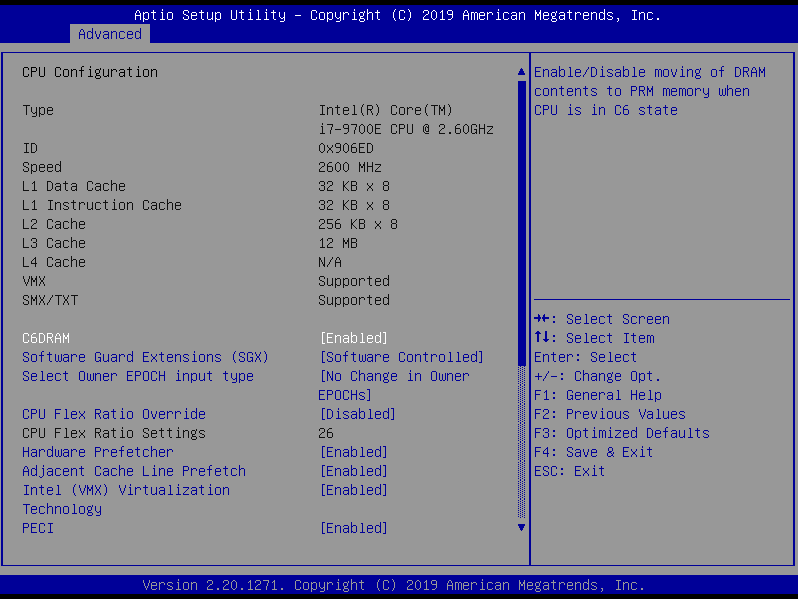This screenshot has width=798, height=599.
Task: Select the PECI setting label
Action: tap(38, 528)
